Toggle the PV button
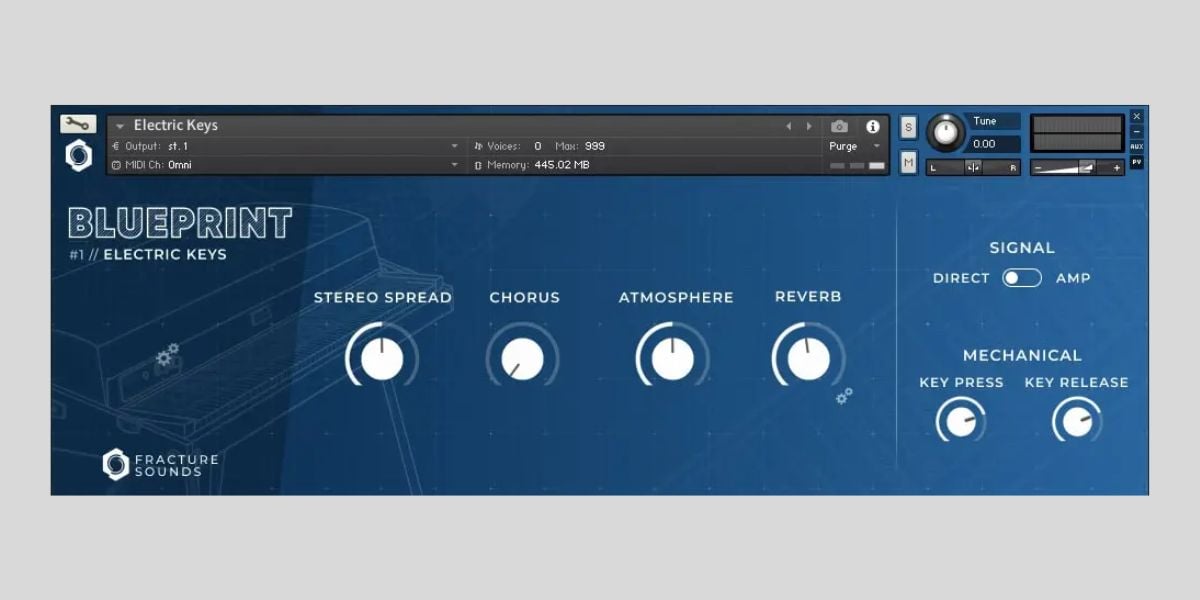The height and width of the screenshot is (600, 1200). [x=1137, y=162]
